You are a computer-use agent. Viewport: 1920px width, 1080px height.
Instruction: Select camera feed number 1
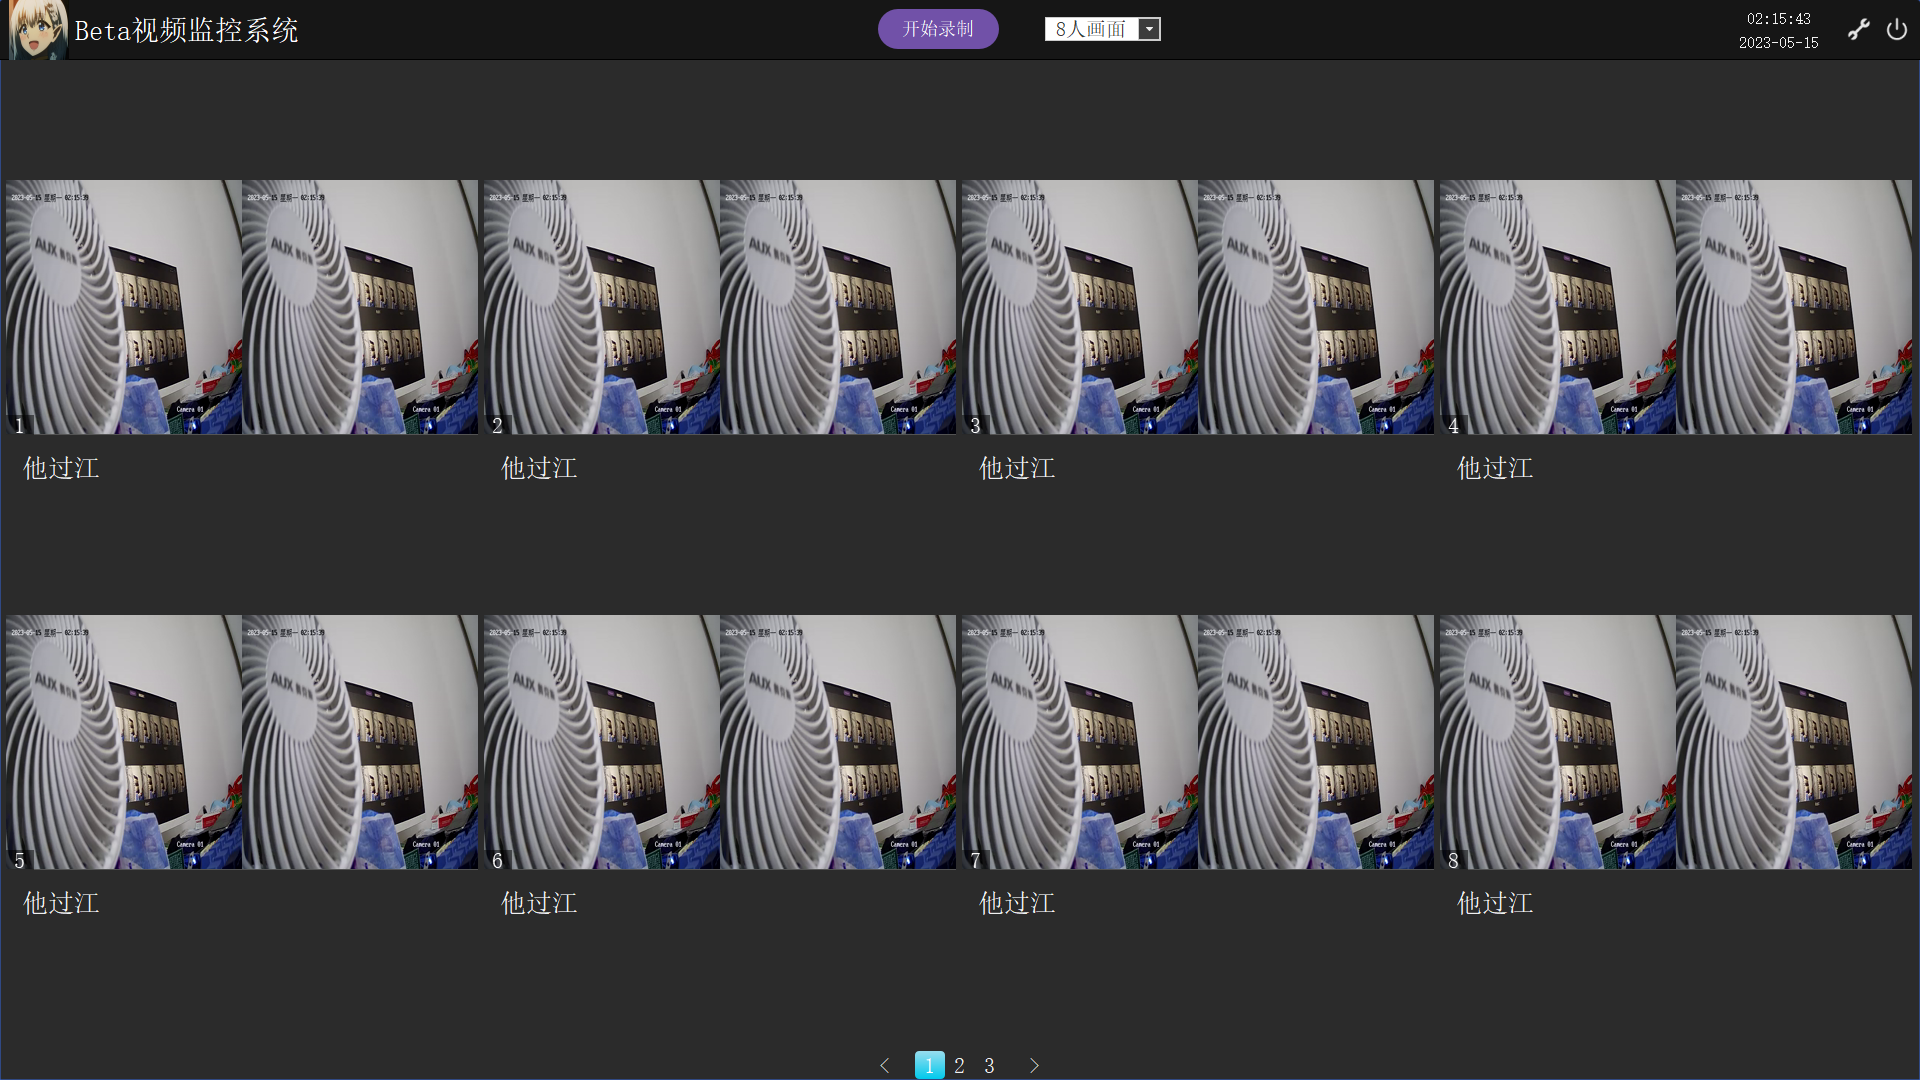pos(242,307)
